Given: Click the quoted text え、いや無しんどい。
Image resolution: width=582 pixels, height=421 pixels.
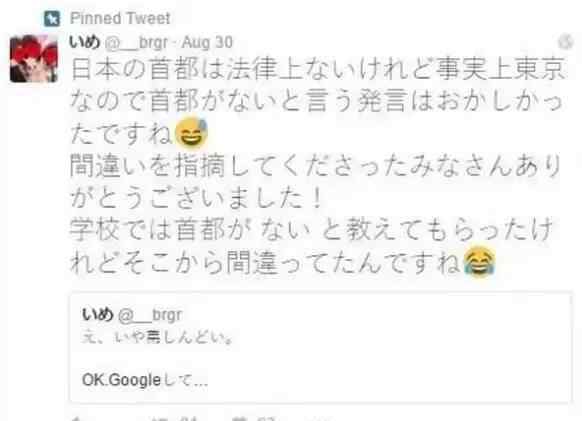Looking at the screenshot, I should pos(157,337).
